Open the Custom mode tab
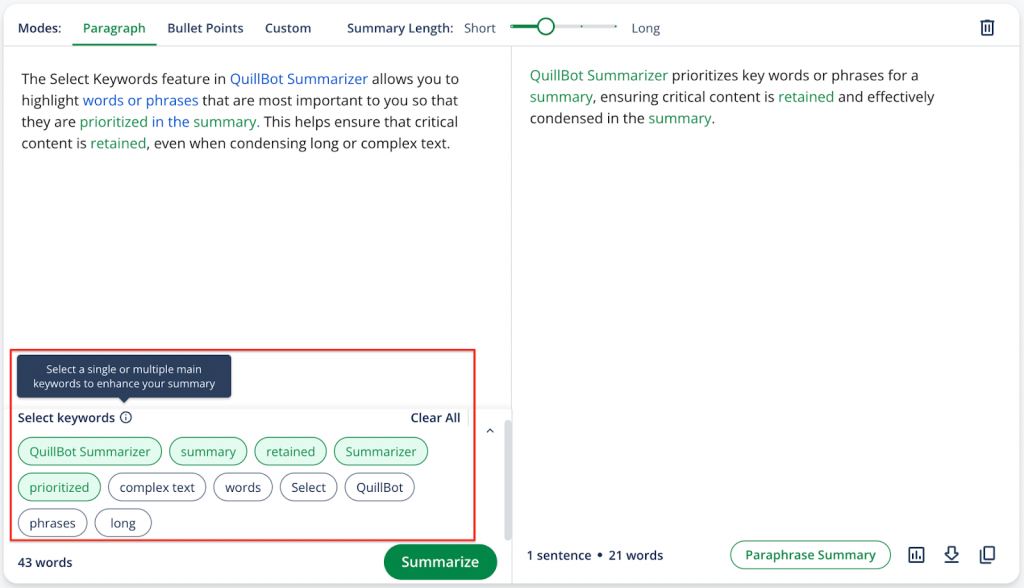Viewport: 1024px width, 588px height. point(288,28)
